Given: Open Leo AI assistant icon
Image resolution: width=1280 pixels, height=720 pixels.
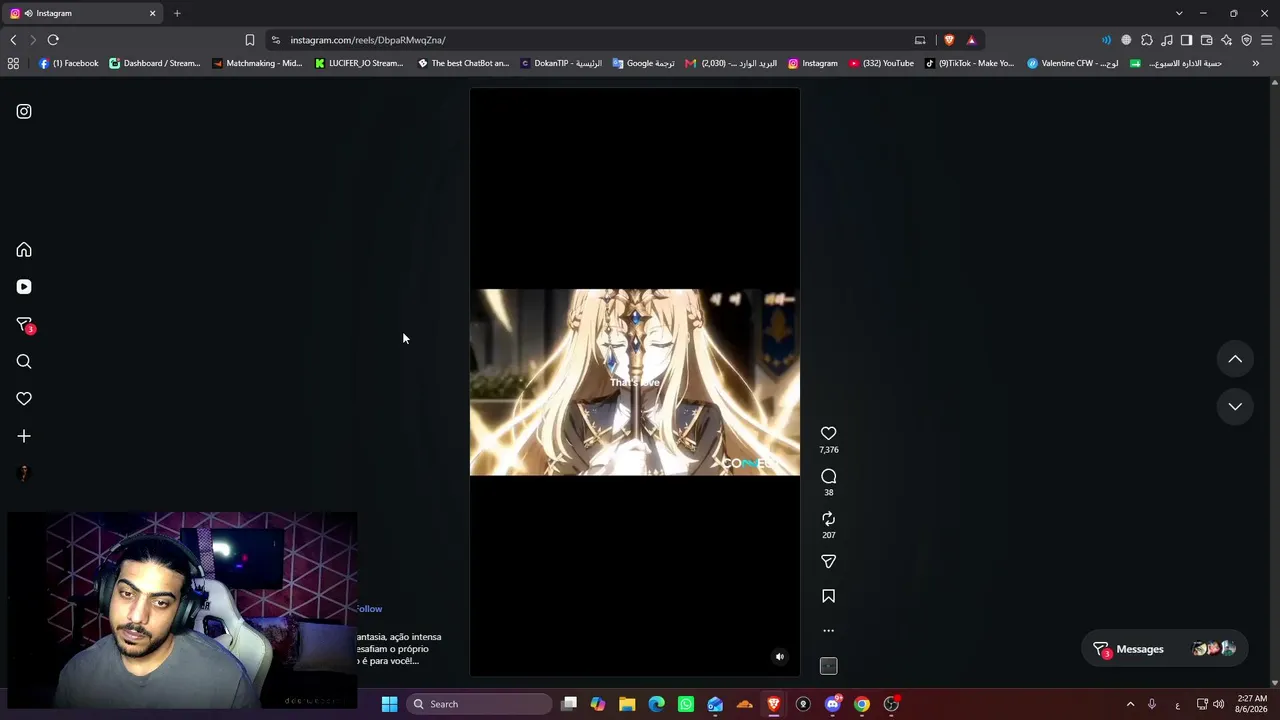Looking at the screenshot, I should click(1226, 40).
